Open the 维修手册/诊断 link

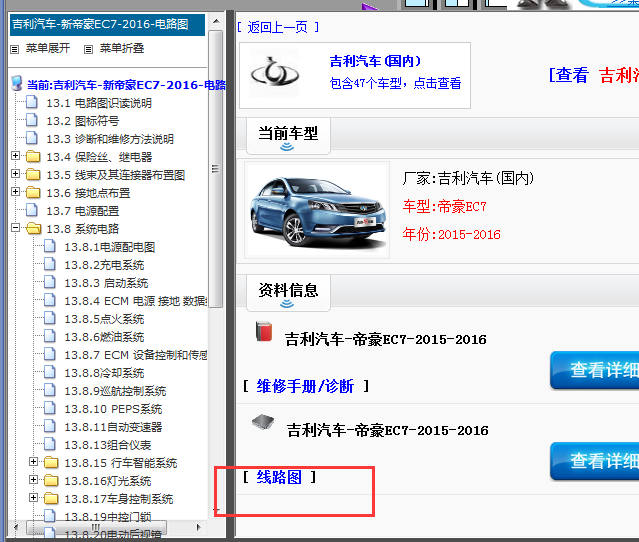(305, 386)
